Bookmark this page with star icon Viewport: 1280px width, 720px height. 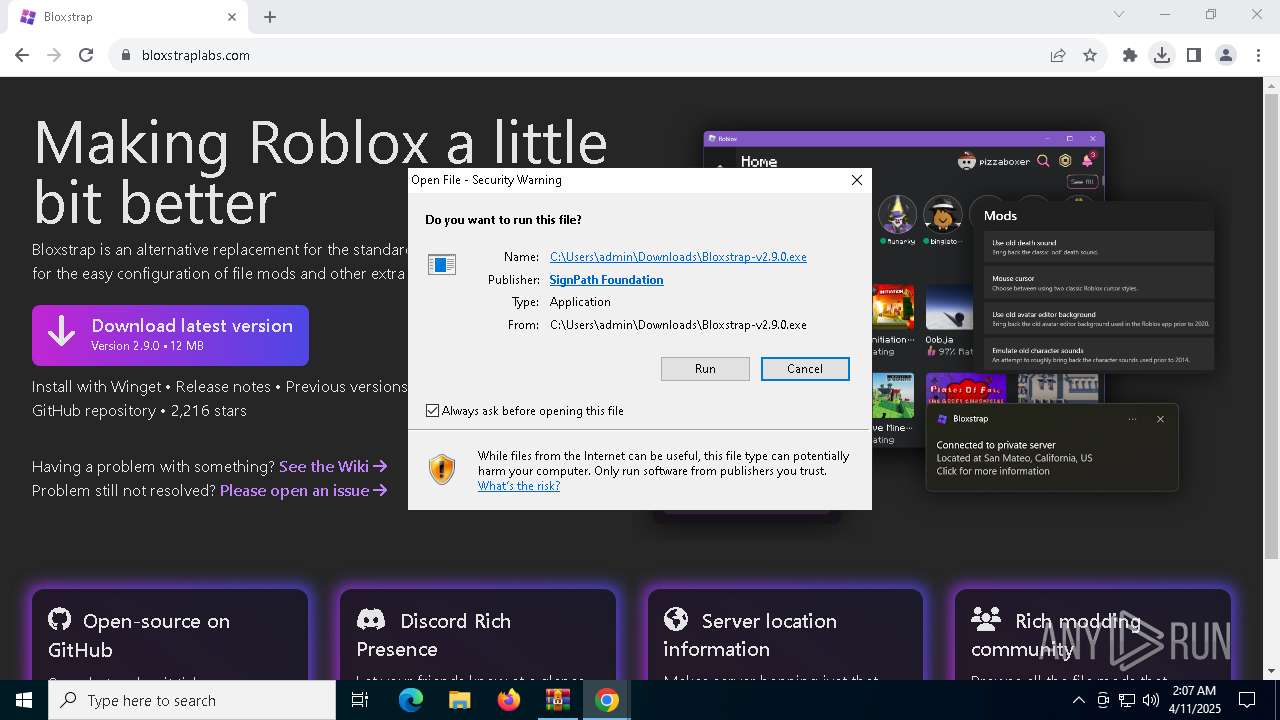1090,55
